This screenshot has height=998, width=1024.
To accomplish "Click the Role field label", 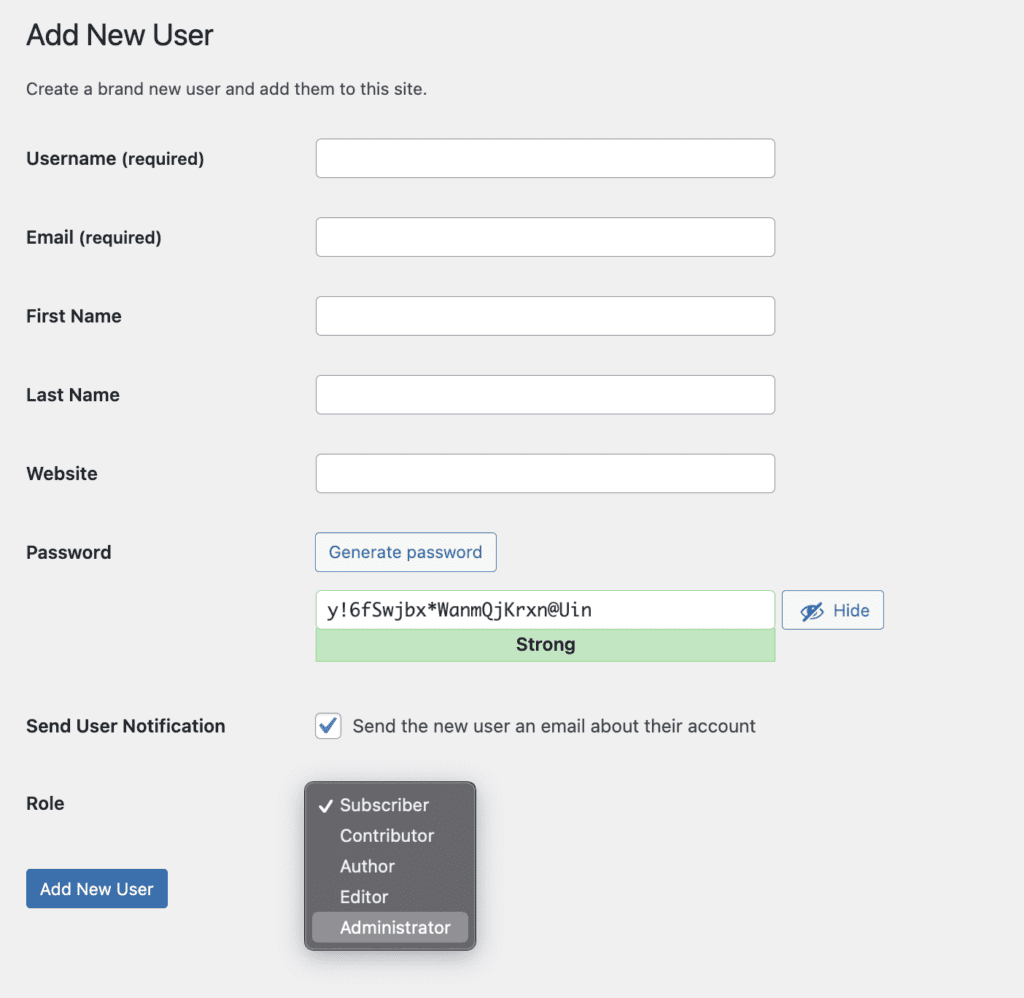I will (45, 804).
